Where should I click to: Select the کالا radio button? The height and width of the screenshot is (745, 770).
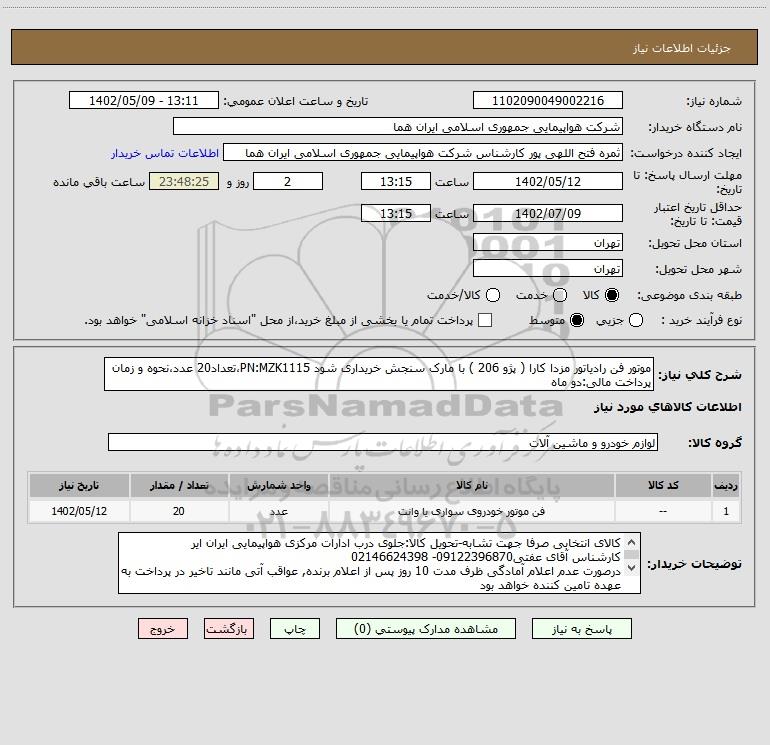(x=612, y=295)
